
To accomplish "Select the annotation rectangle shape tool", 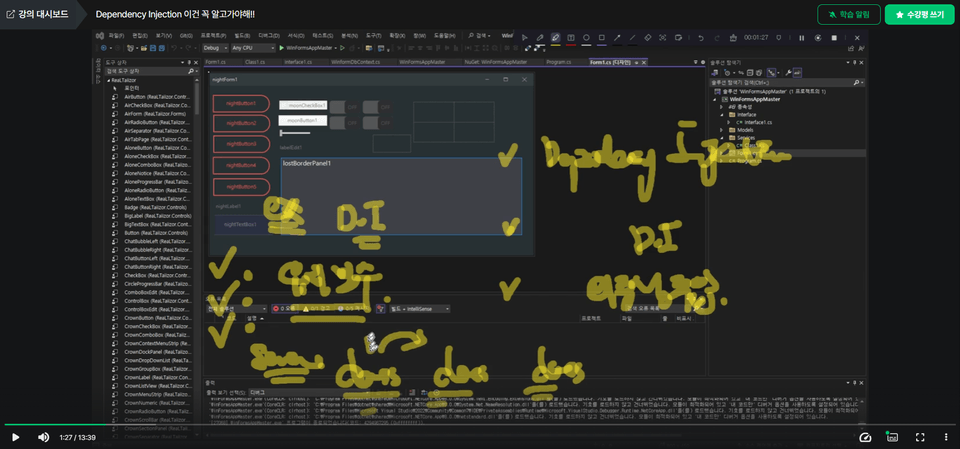I will 601,37.
